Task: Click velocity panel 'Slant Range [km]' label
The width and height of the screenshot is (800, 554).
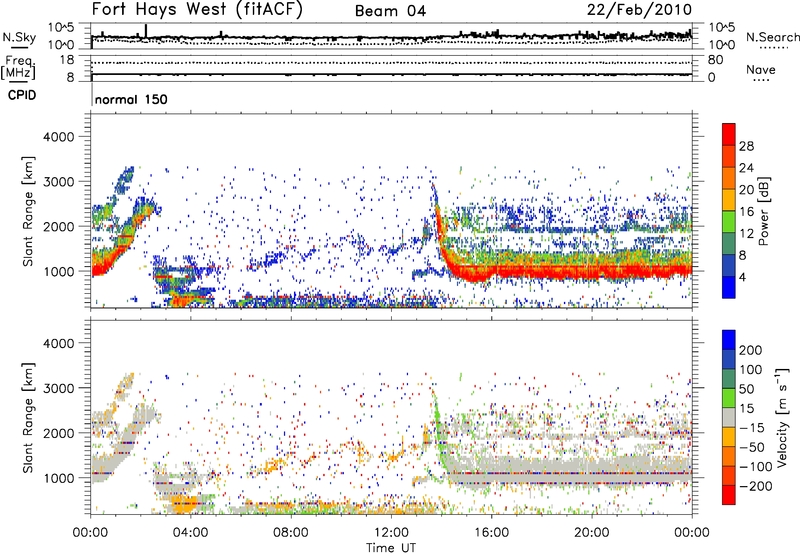Action: [x=28, y=417]
